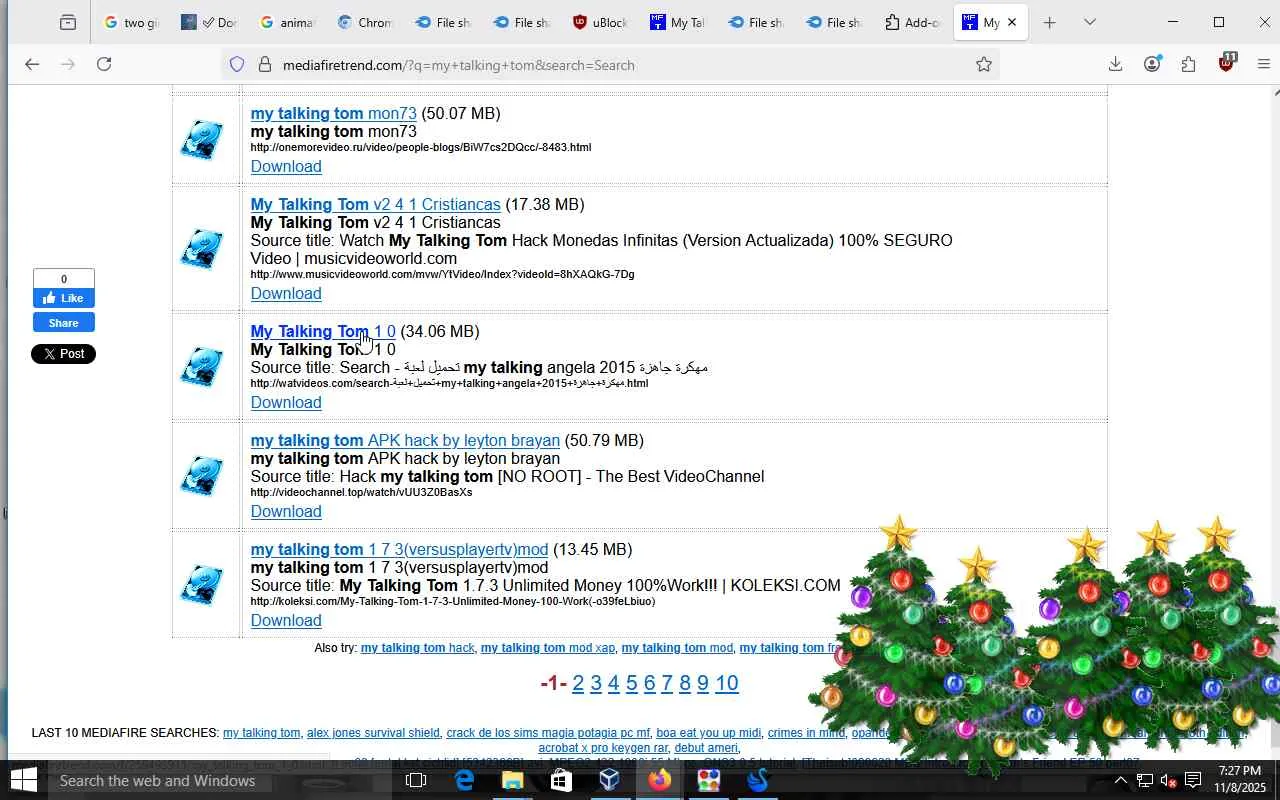Open the Firefox application menu
1280x800 pixels.
point(1263,65)
